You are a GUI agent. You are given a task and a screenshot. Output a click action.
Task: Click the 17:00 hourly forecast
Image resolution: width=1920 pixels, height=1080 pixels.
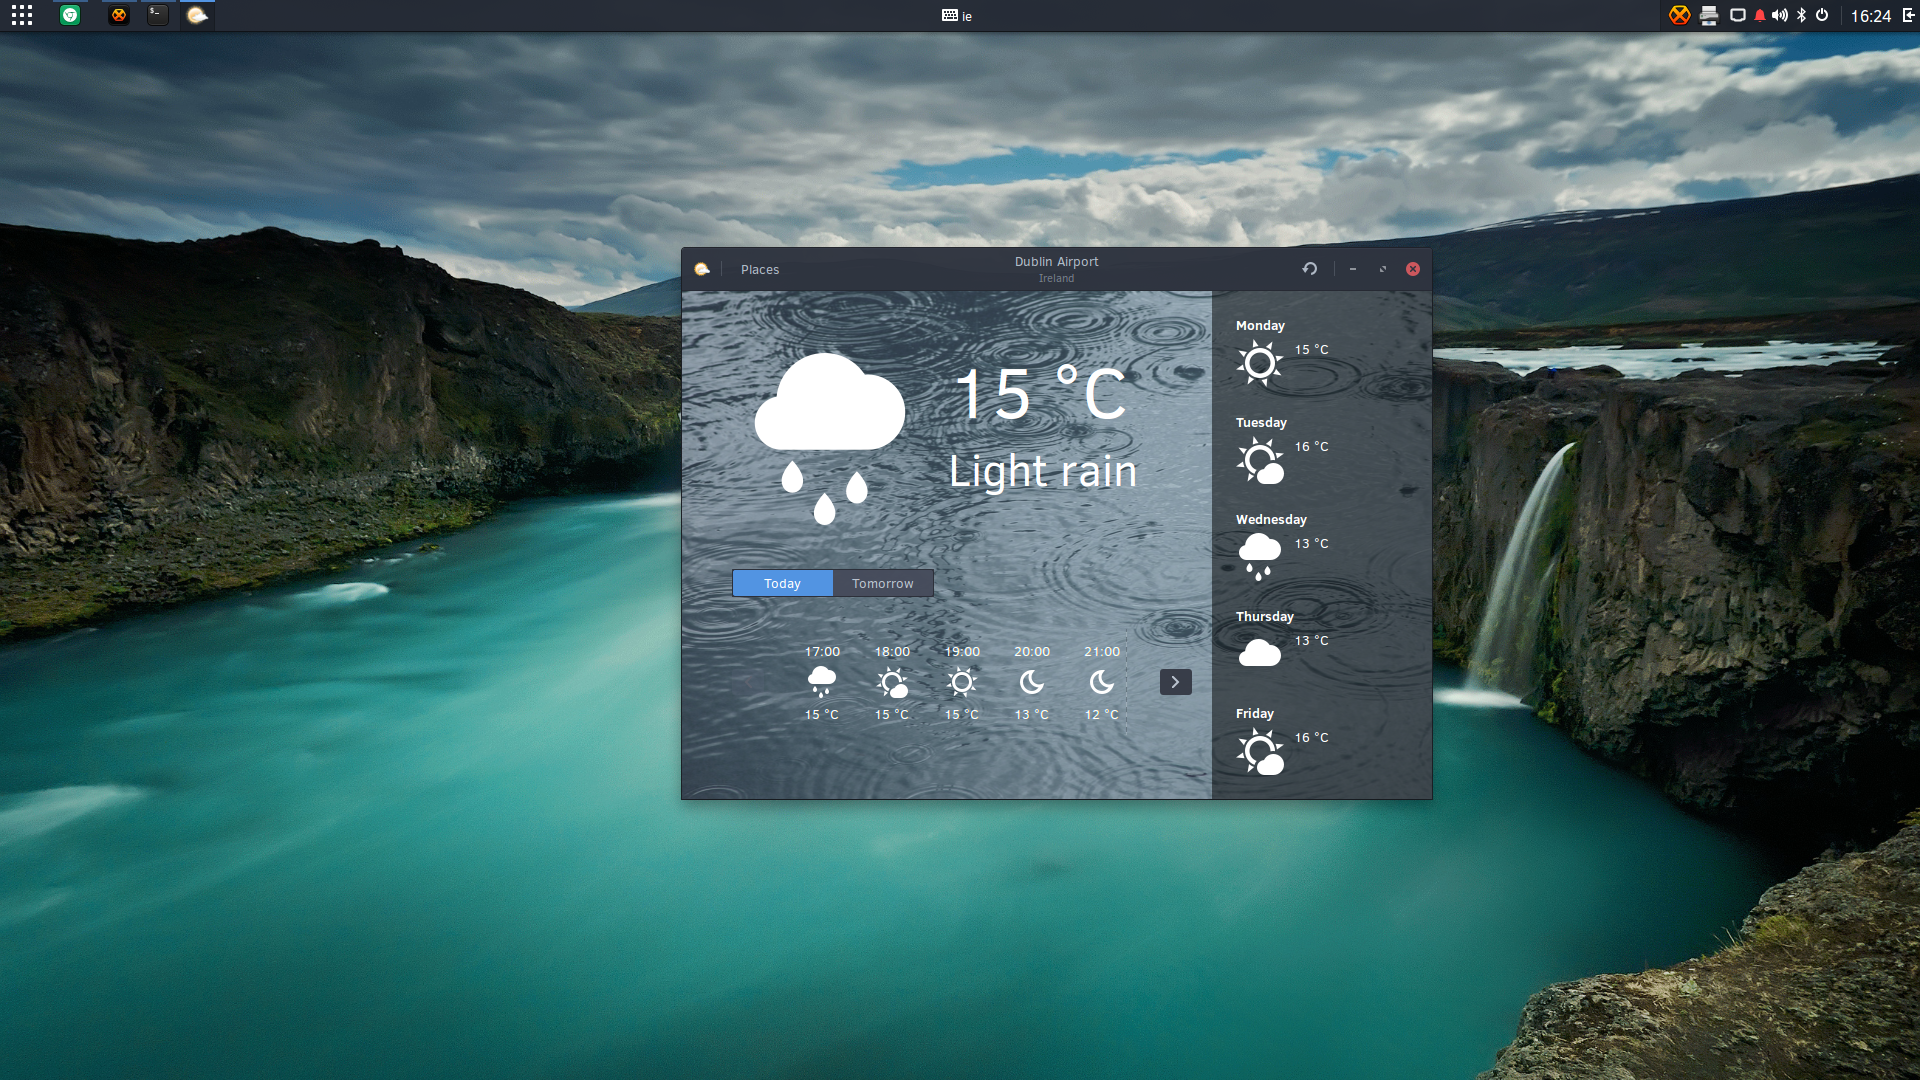[822, 683]
